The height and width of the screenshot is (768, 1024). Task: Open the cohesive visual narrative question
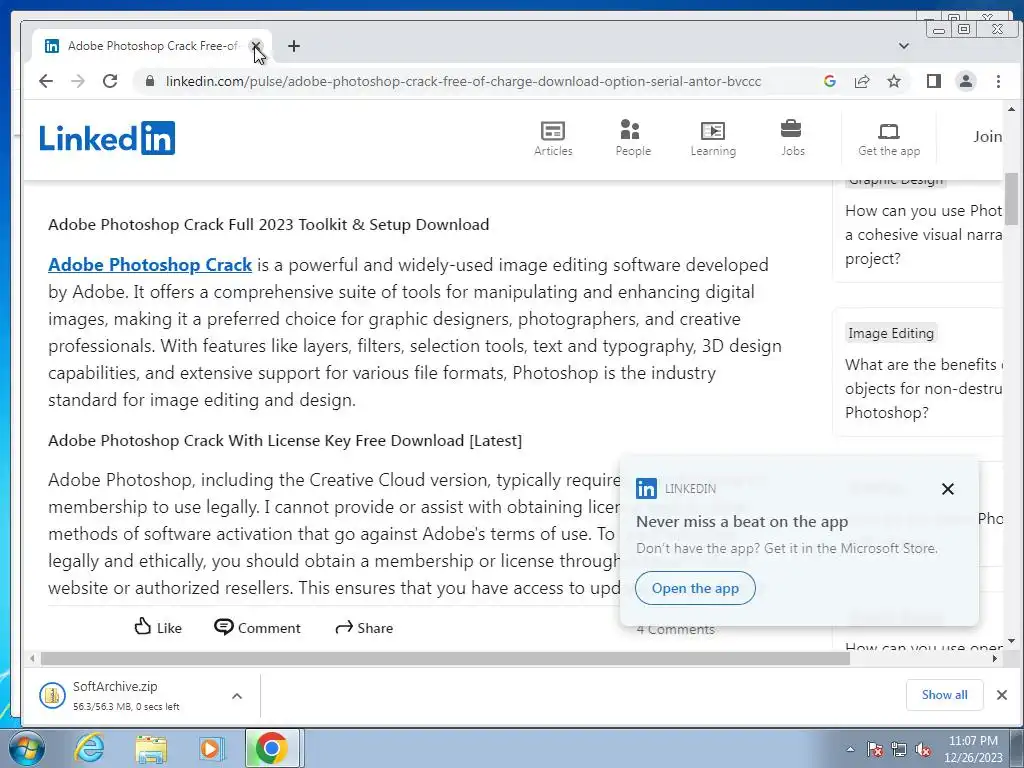(x=923, y=234)
